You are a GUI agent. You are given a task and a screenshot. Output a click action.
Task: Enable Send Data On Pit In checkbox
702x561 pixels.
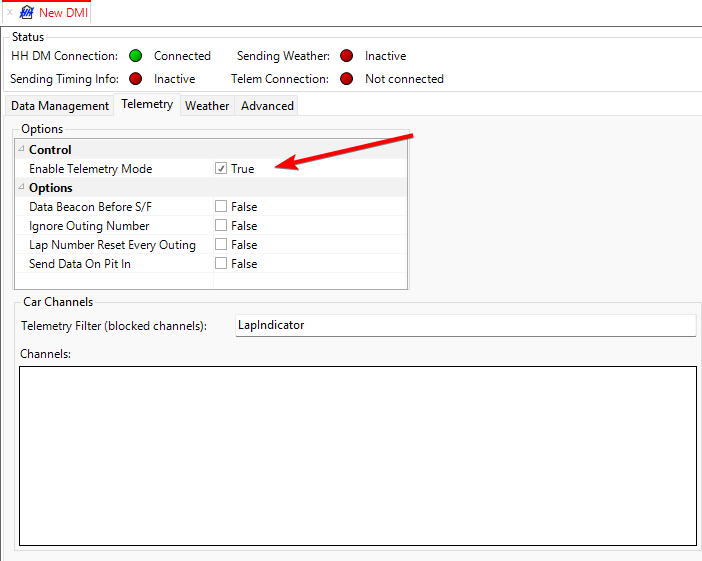(x=221, y=264)
